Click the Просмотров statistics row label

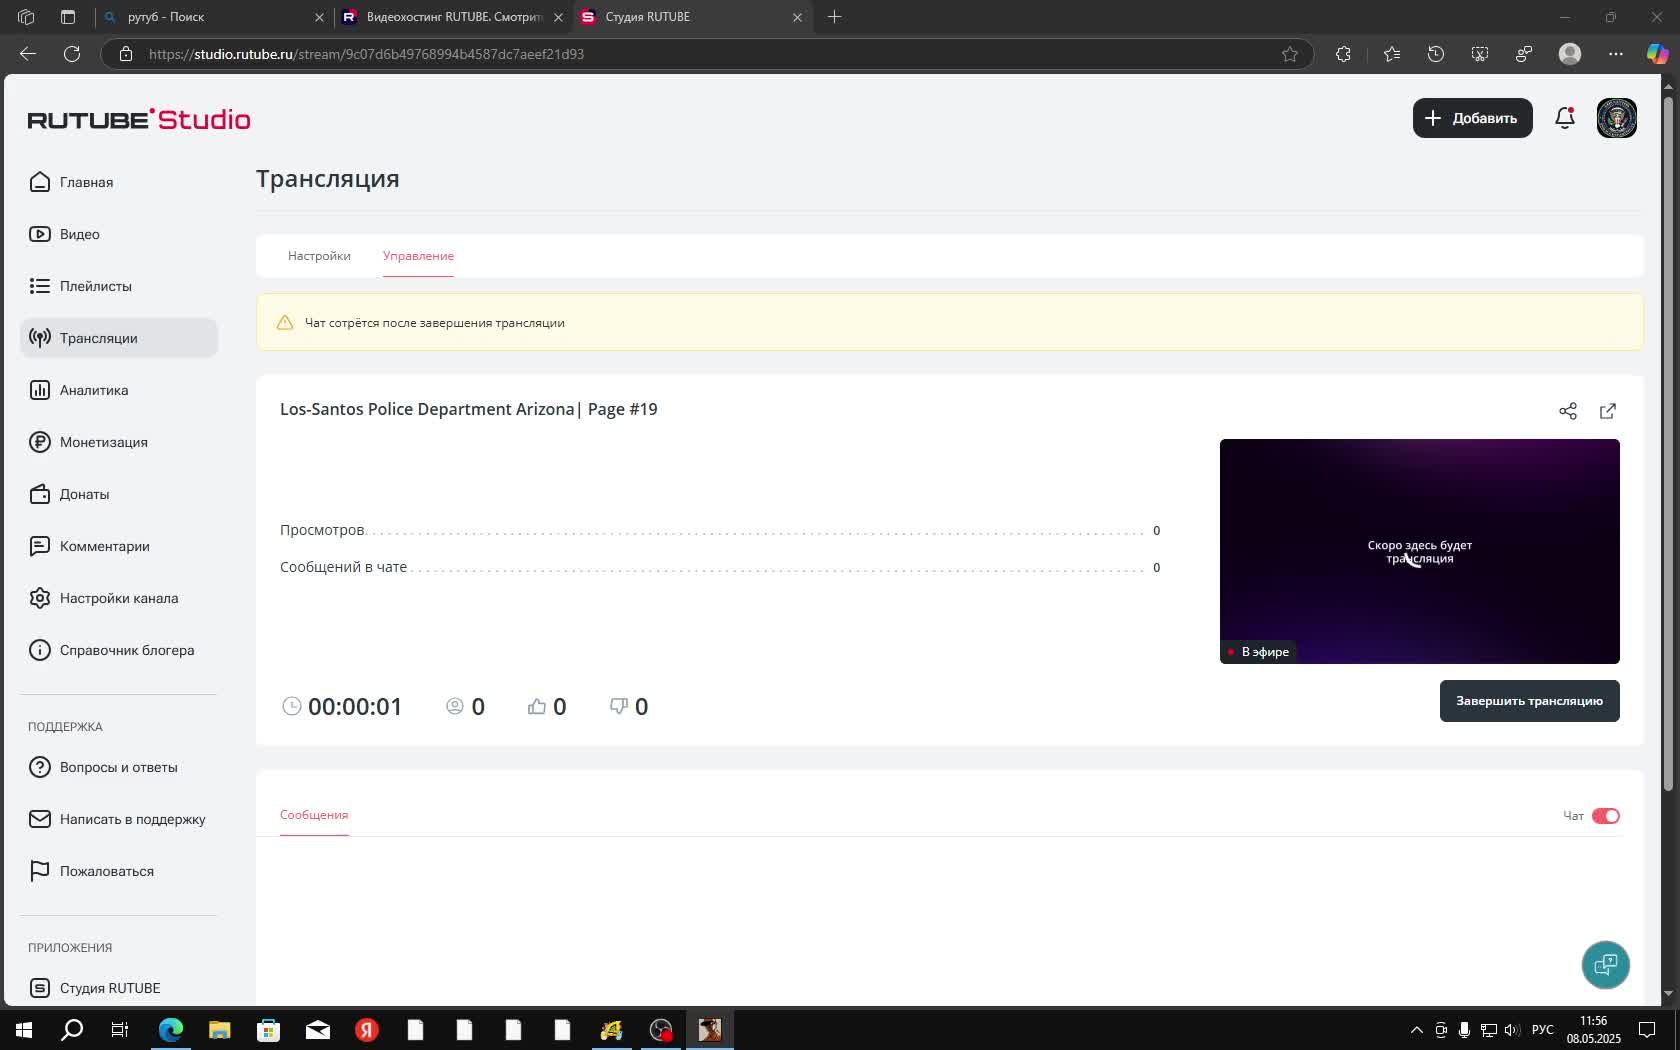pyautogui.click(x=322, y=530)
